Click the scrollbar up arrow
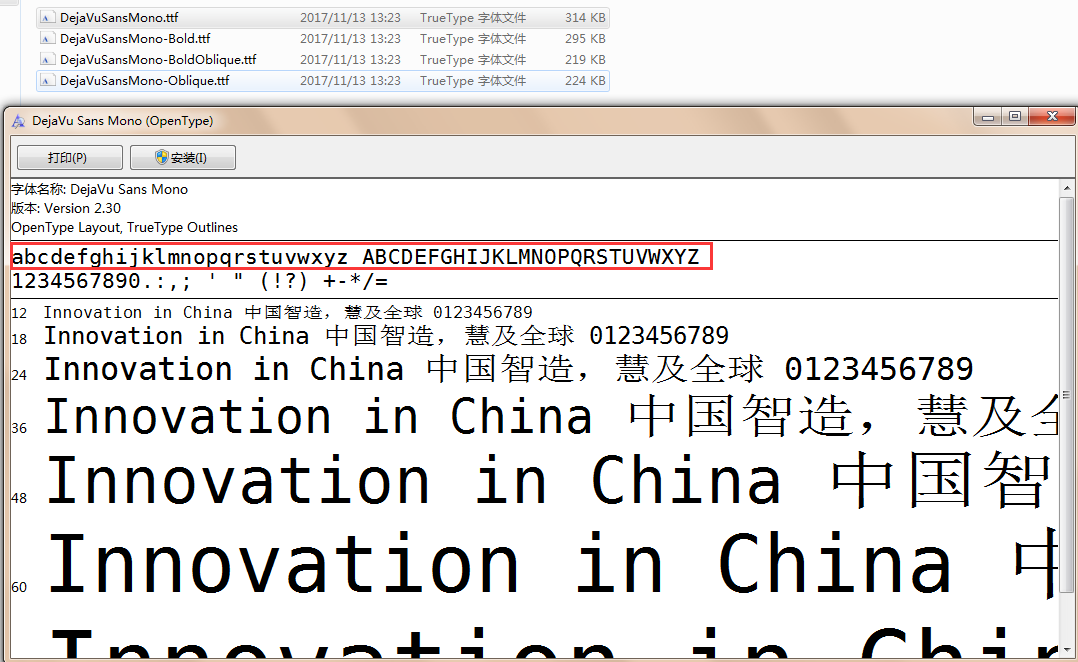 [1066, 188]
